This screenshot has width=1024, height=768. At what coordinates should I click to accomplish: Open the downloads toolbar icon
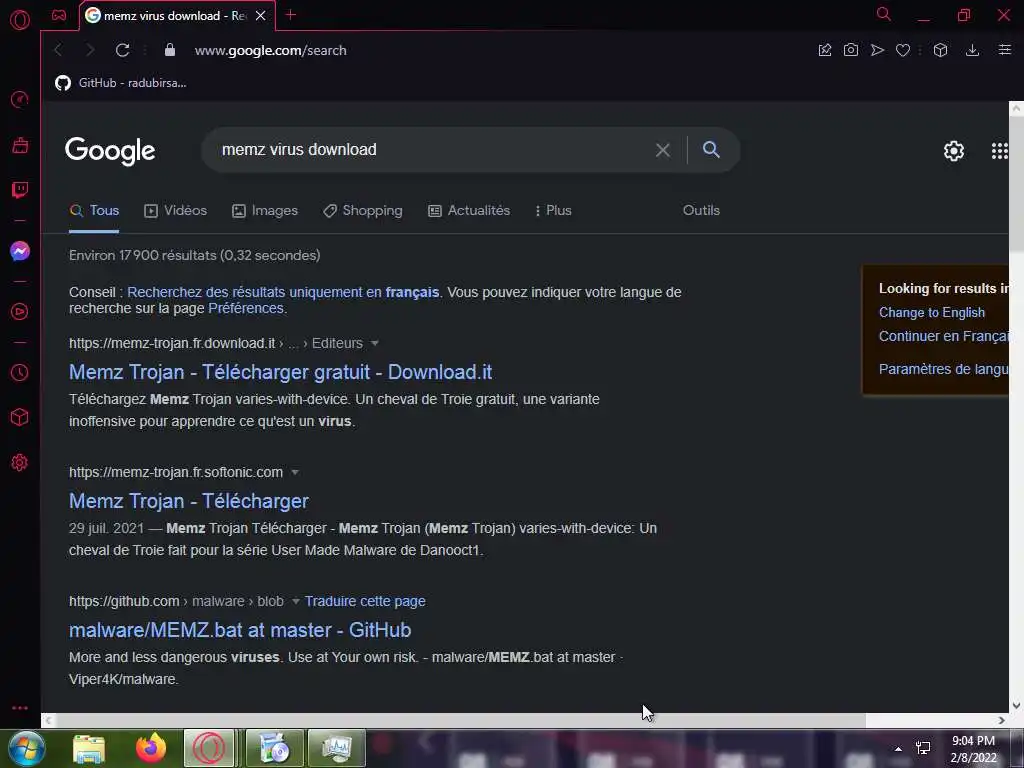click(x=972, y=50)
